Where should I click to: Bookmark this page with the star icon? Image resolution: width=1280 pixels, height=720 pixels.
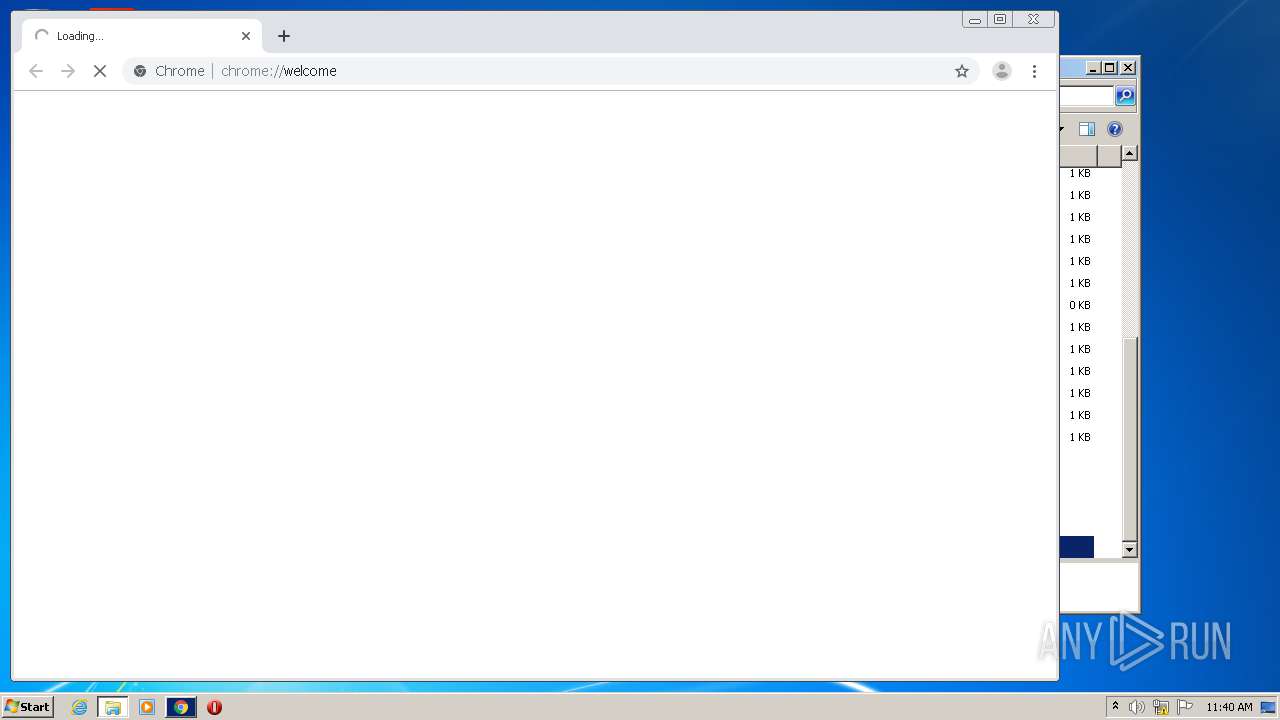(962, 71)
